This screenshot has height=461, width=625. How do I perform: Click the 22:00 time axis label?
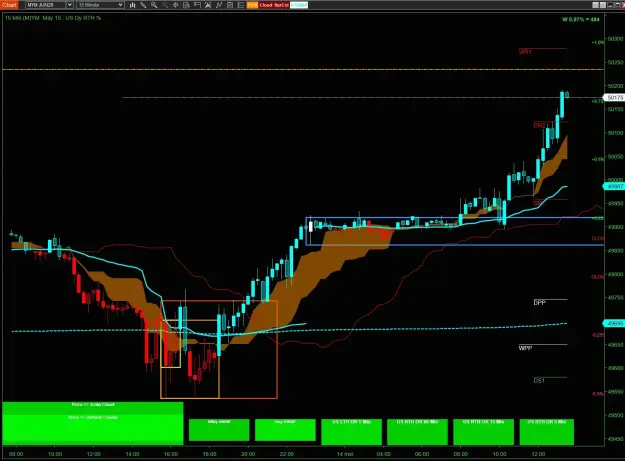287,454
